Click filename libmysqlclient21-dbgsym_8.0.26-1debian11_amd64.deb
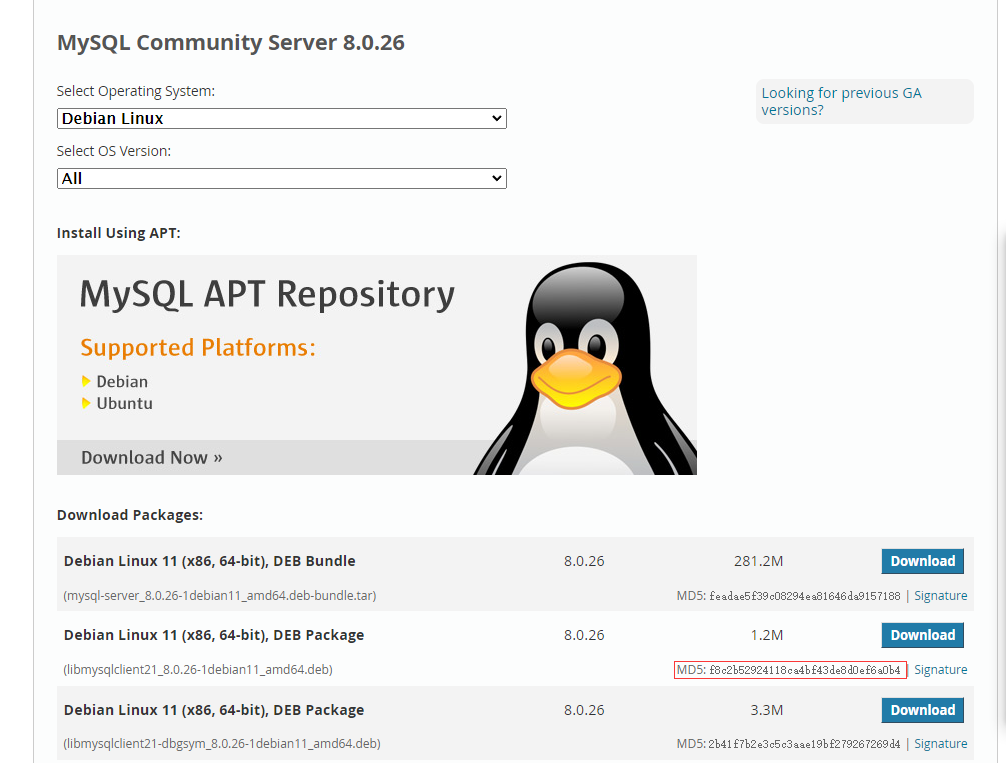The width and height of the screenshot is (1006, 763). click(x=221, y=743)
